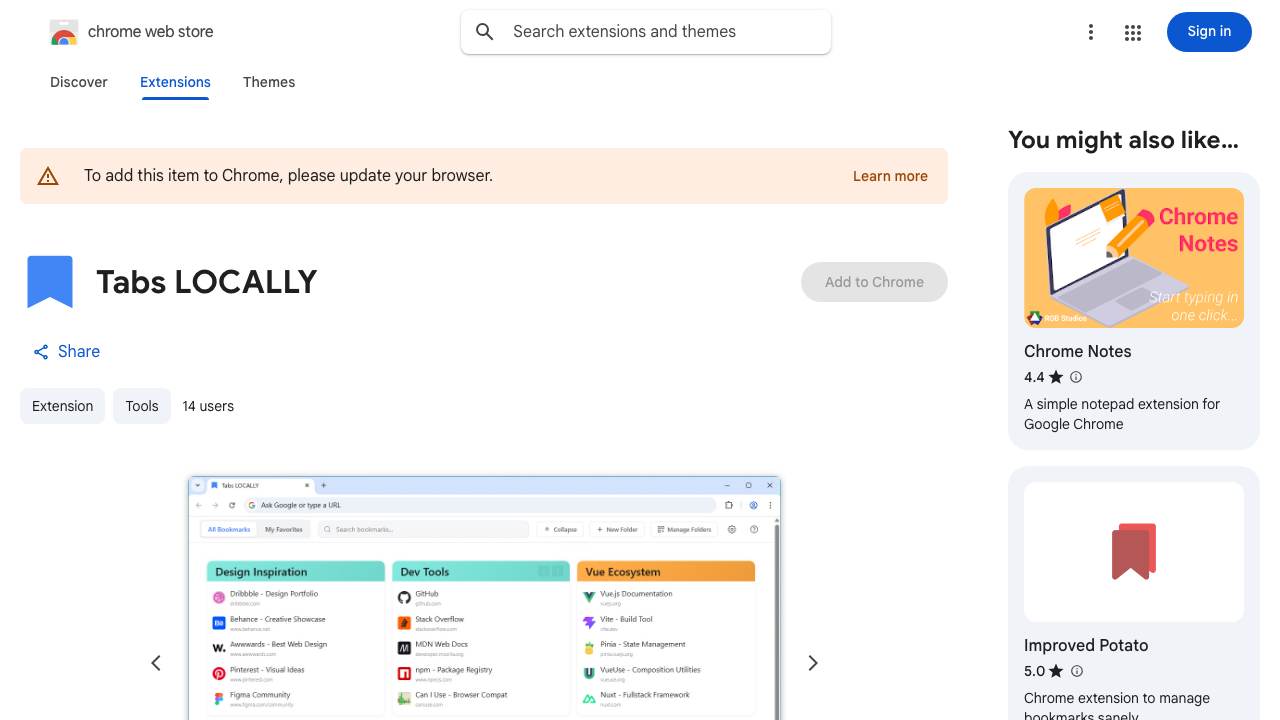The height and width of the screenshot is (720, 1280).
Task: Click the search magnifier icon
Action: [x=485, y=32]
